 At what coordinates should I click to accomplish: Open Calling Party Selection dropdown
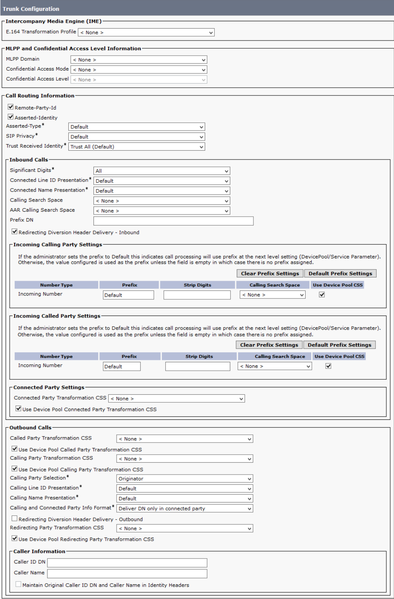185,479
